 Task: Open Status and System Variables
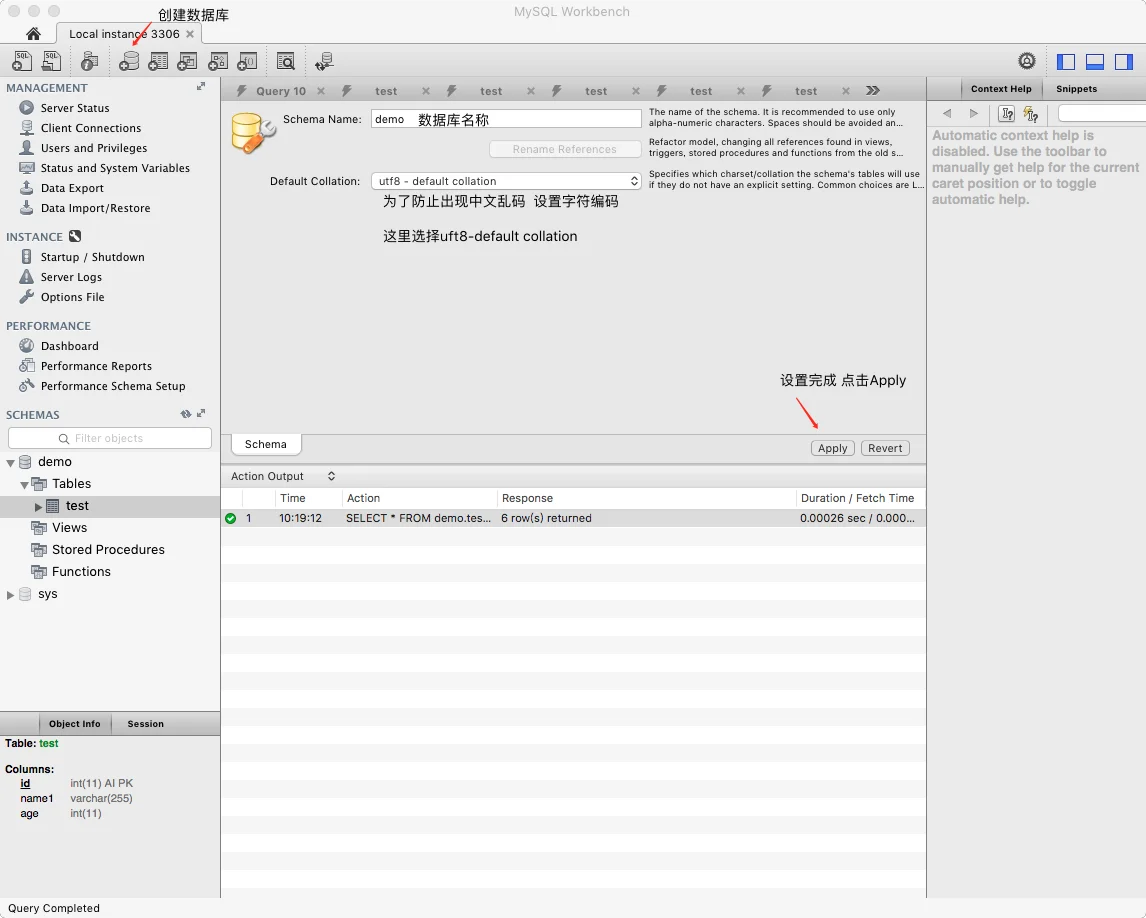tap(115, 168)
